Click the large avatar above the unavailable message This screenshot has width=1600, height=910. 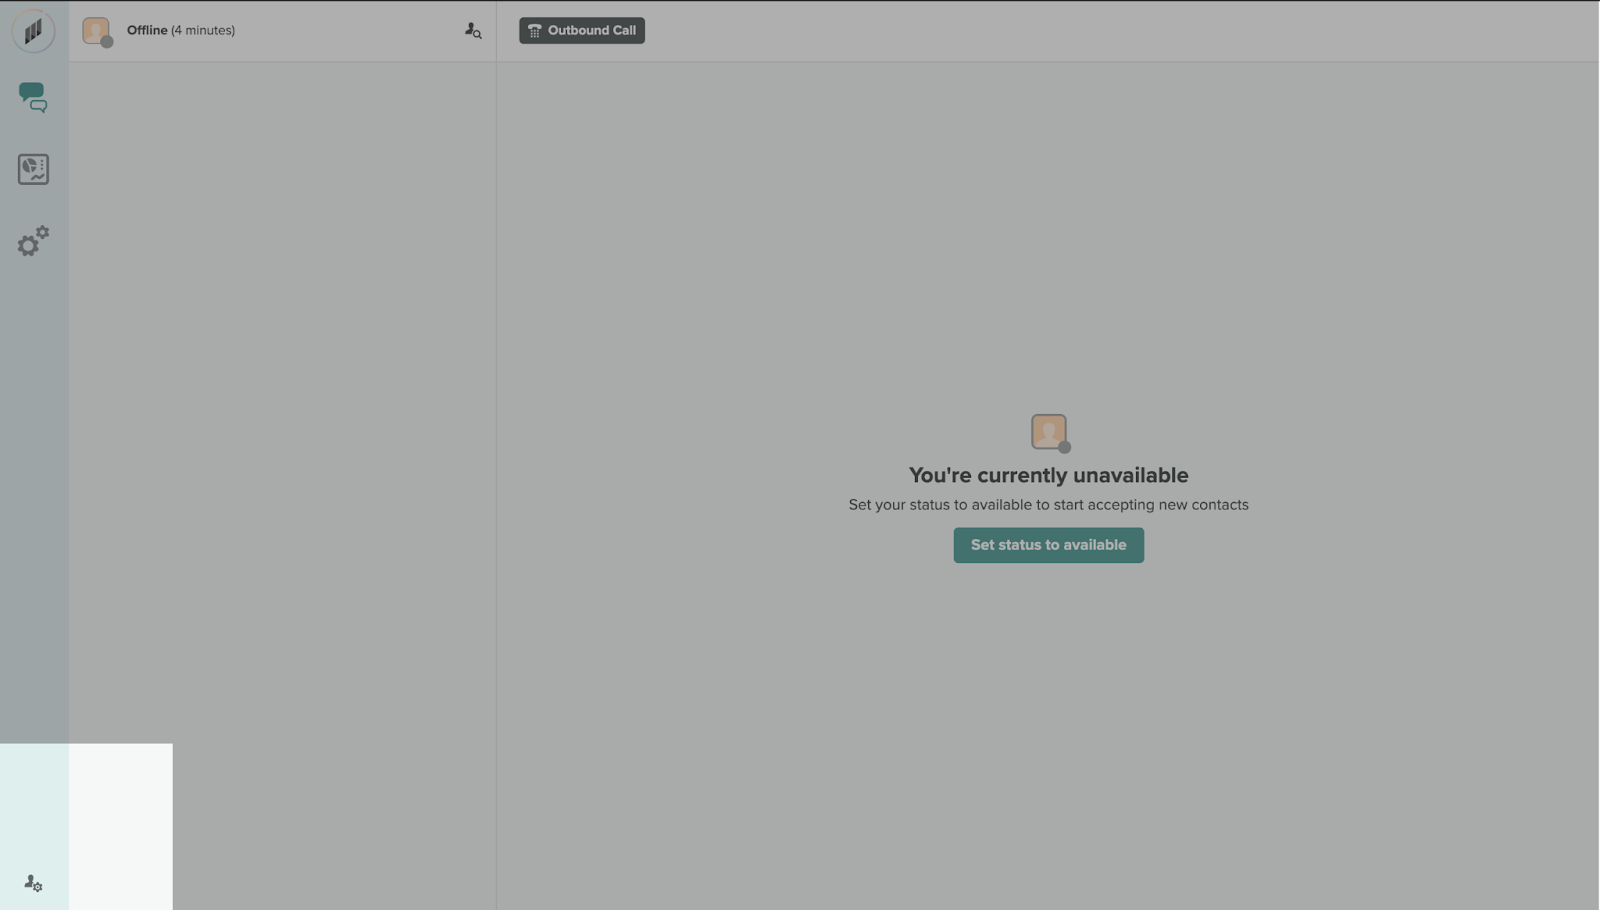point(1047,431)
